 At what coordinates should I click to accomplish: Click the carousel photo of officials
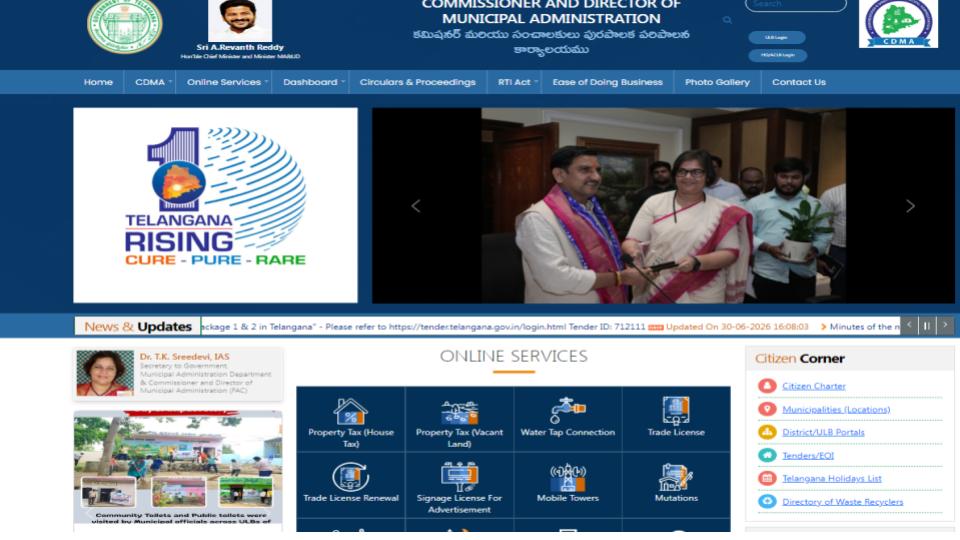664,206
